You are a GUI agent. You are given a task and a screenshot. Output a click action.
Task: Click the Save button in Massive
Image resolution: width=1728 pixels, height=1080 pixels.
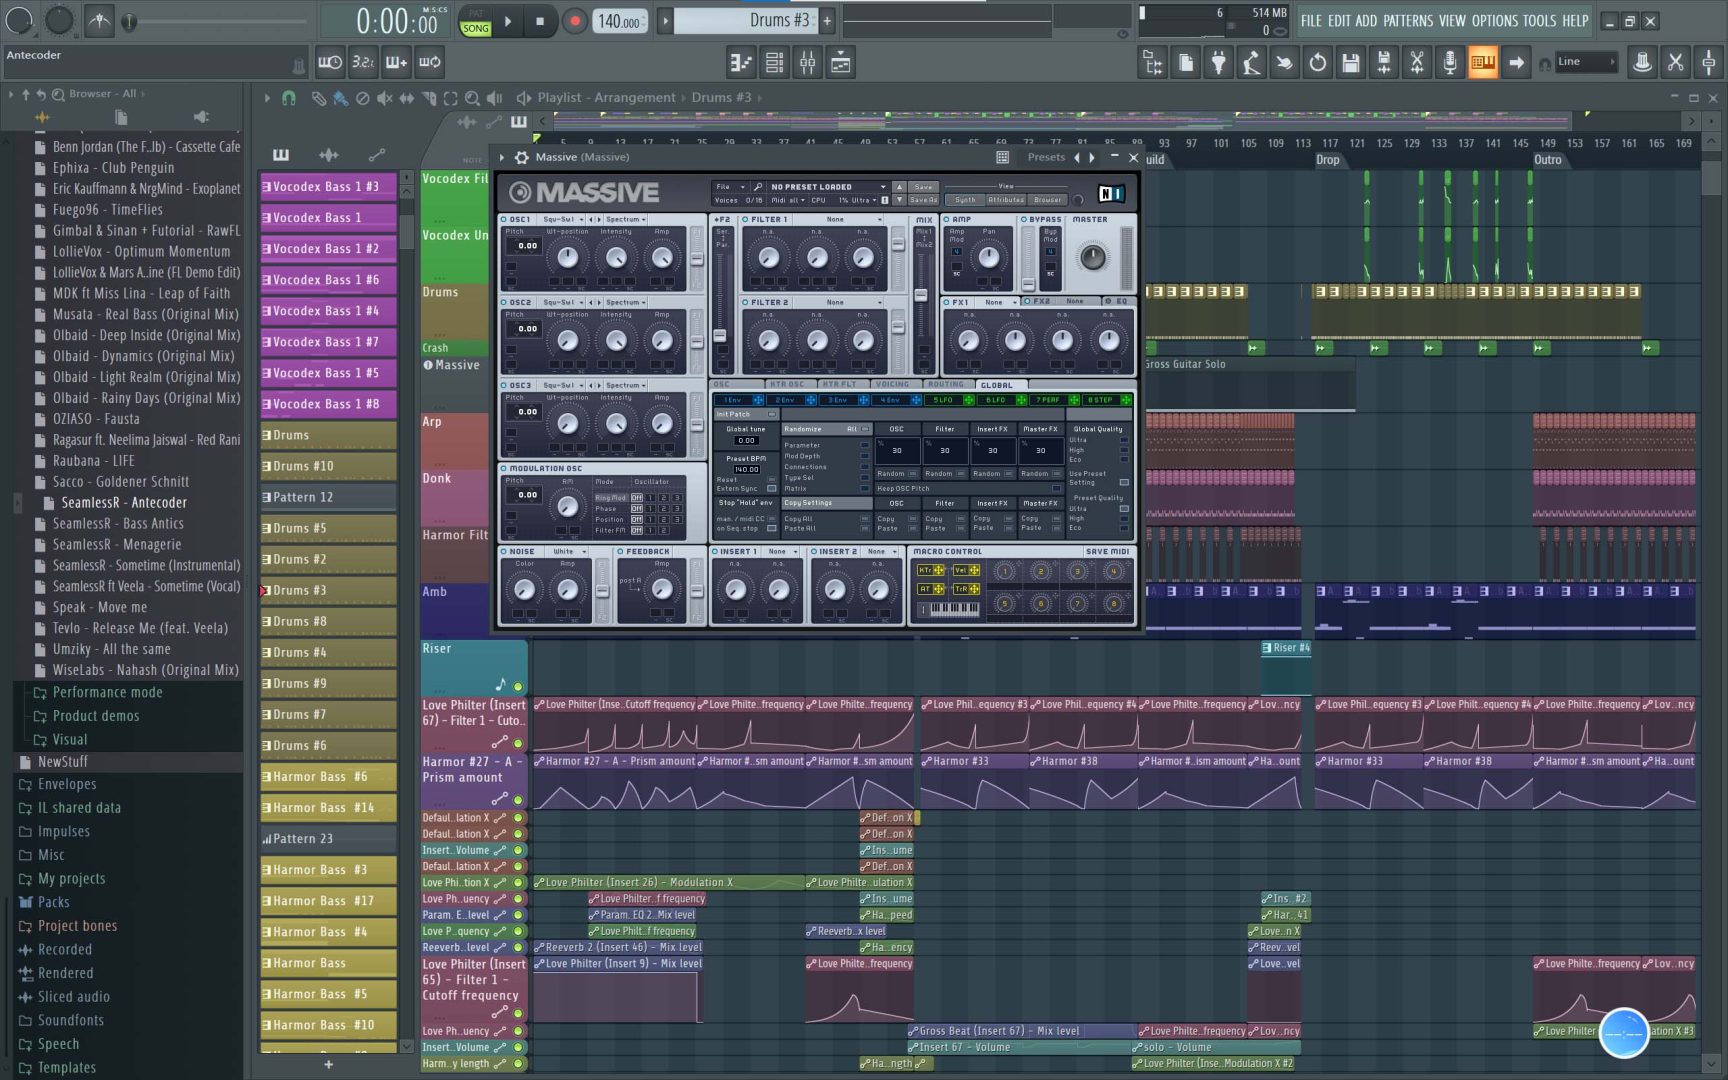point(923,187)
